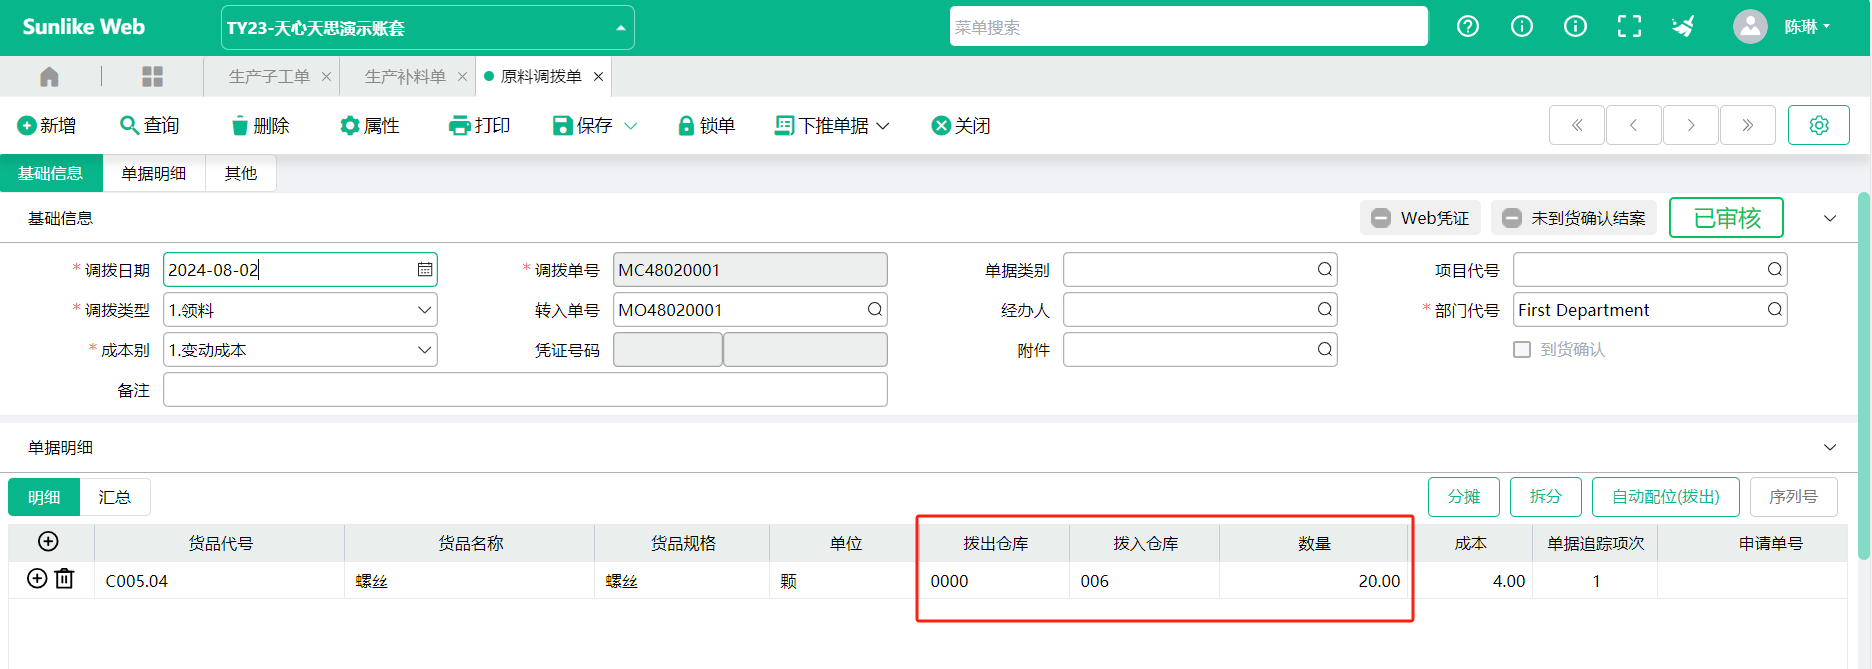Screen dimensions: 1872x669
Task: Expand 下推单据 dropdown menu
Action: 883,126
